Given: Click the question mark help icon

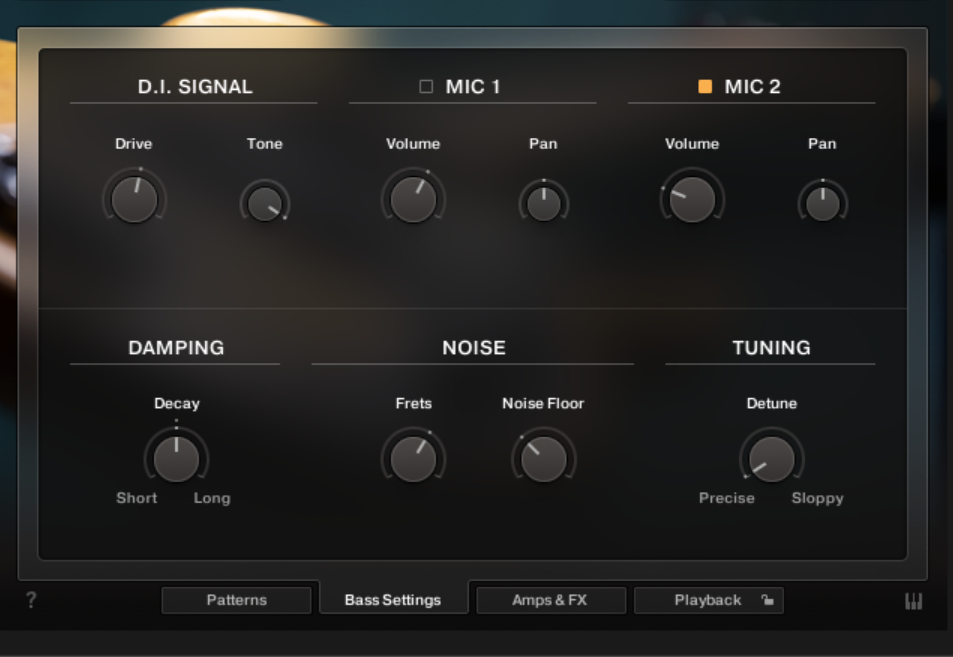Looking at the screenshot, I should [x=31, y=600].
